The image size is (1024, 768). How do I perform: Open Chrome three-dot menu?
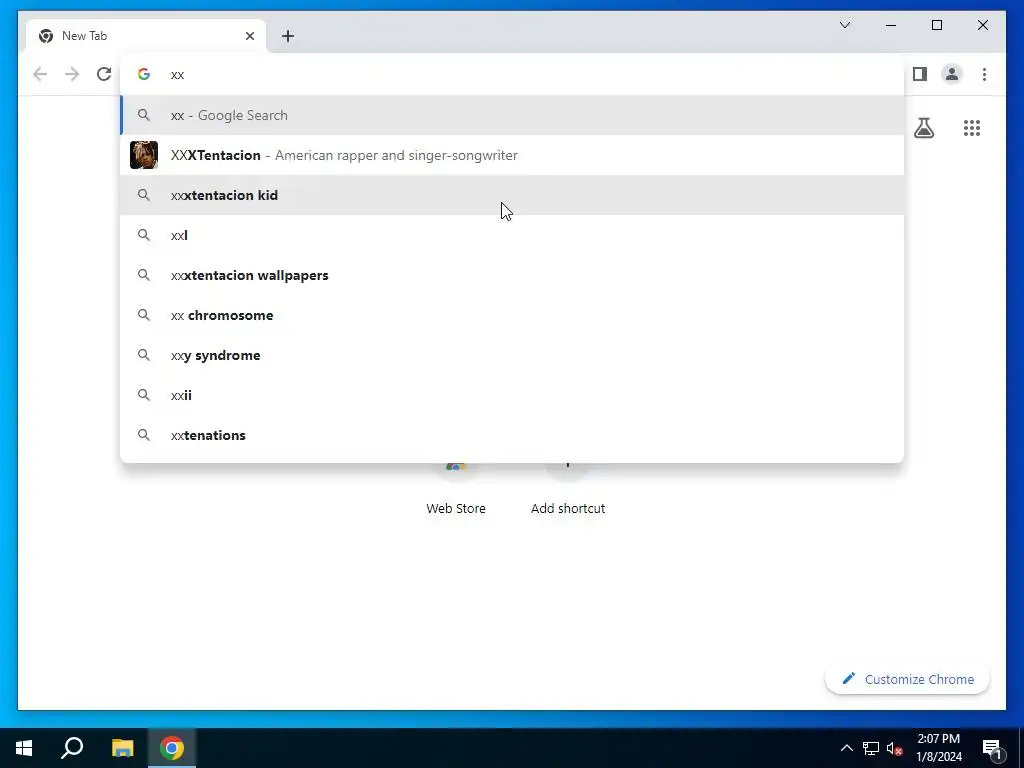pos(984,74)
